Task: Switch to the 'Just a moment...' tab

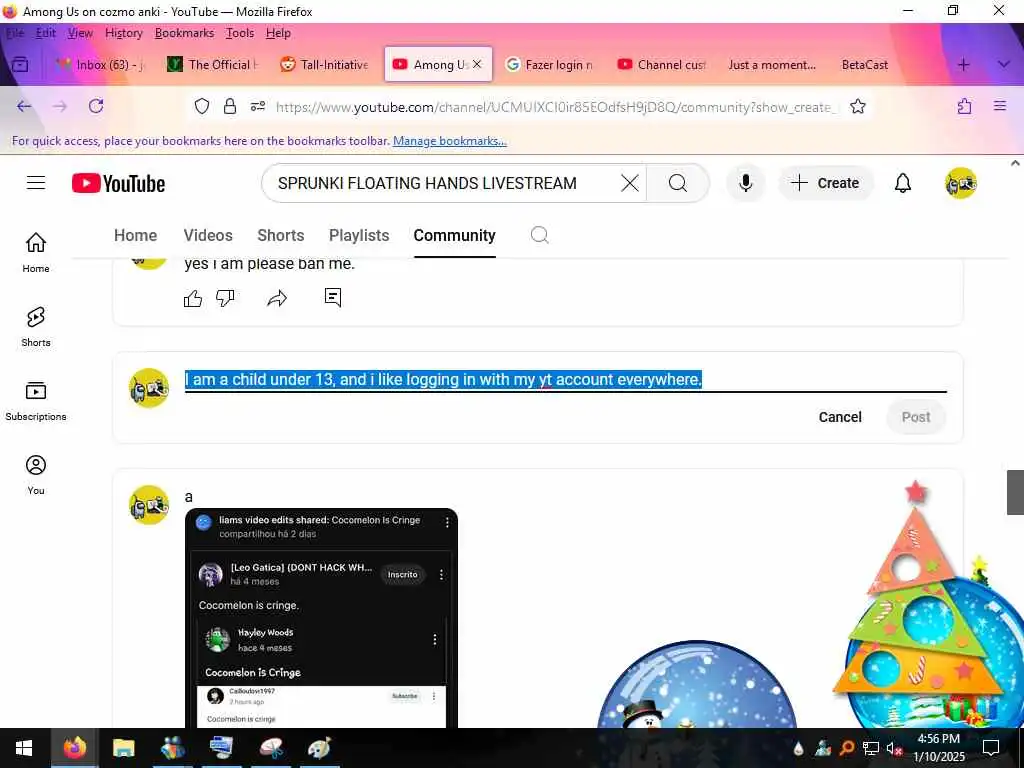Action: 772,65
